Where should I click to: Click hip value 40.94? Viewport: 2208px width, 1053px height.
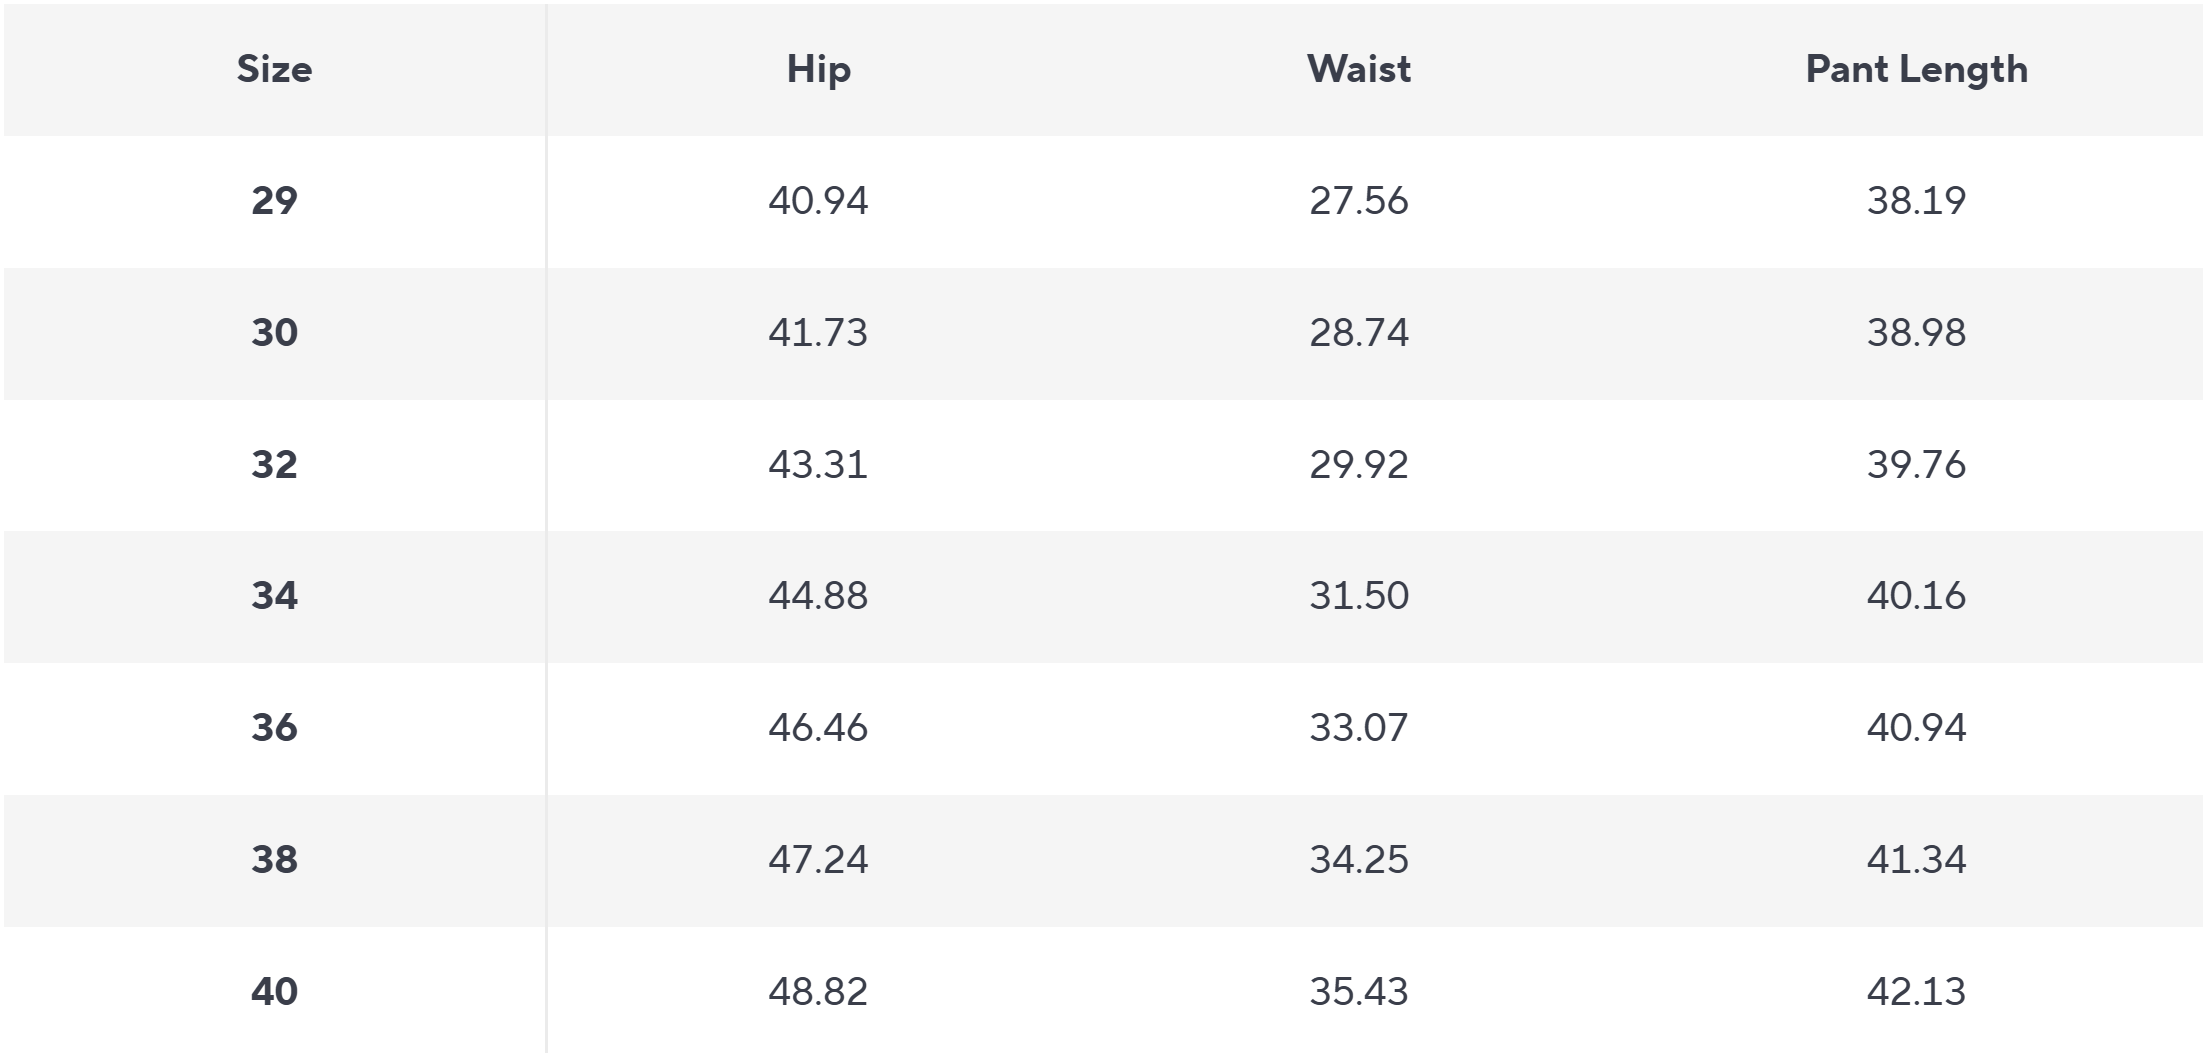click(818, 201)
